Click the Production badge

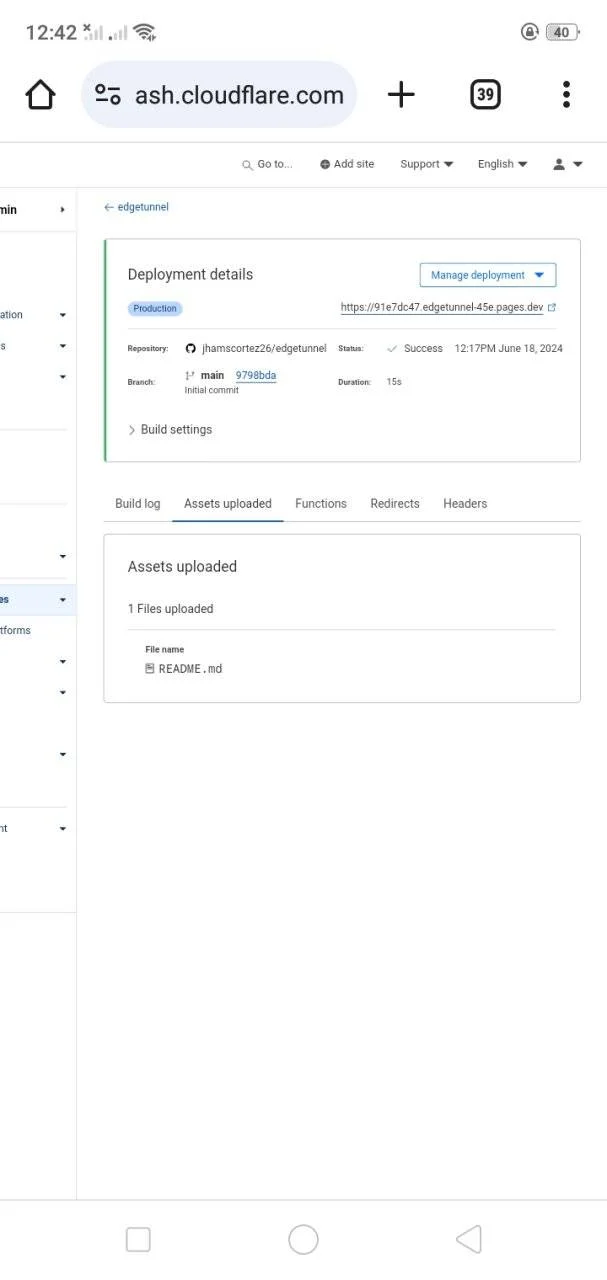(155, 309)
